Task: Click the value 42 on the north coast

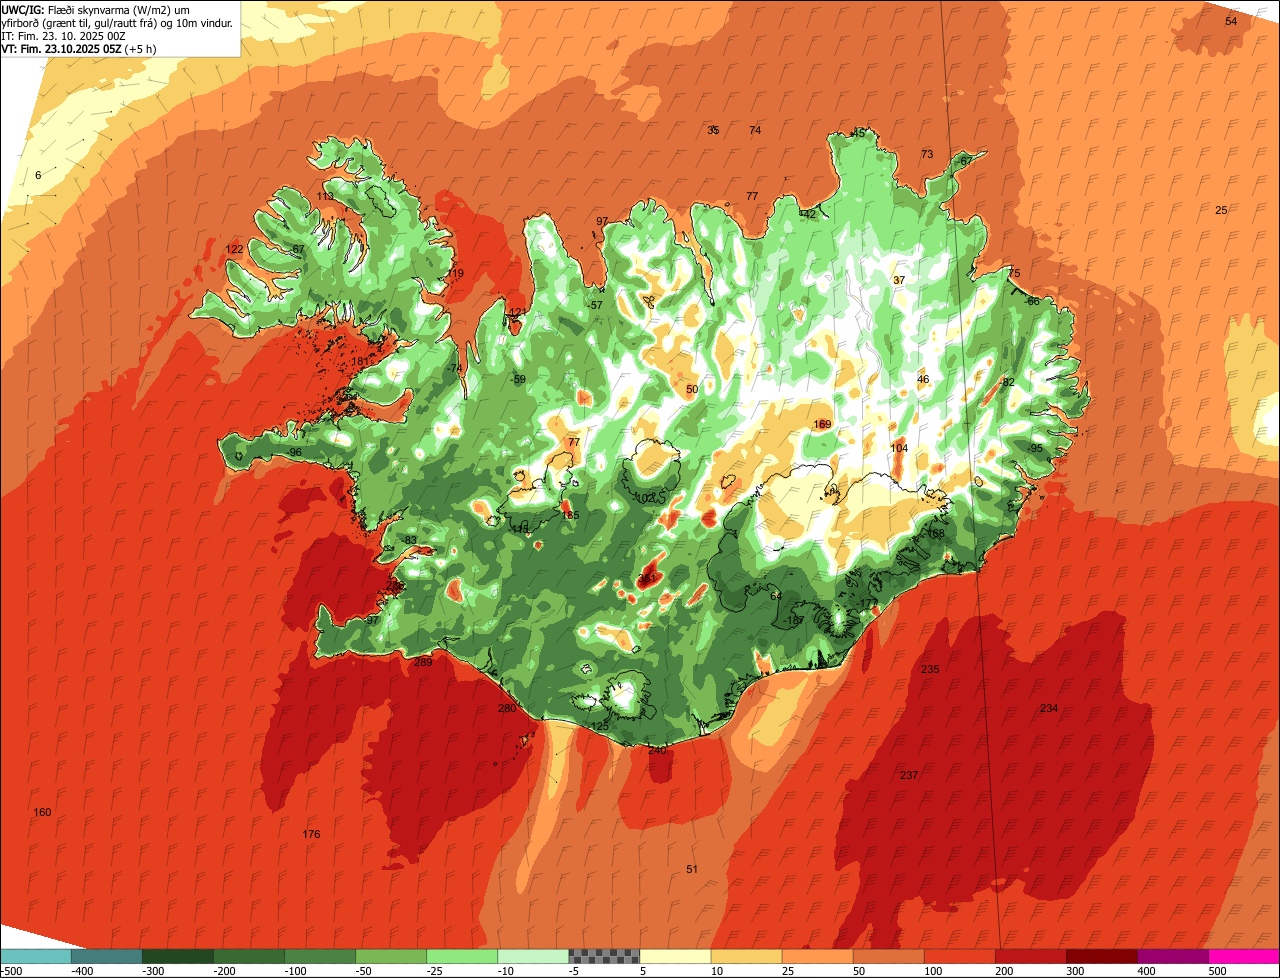Action: [x=810, y=214]
